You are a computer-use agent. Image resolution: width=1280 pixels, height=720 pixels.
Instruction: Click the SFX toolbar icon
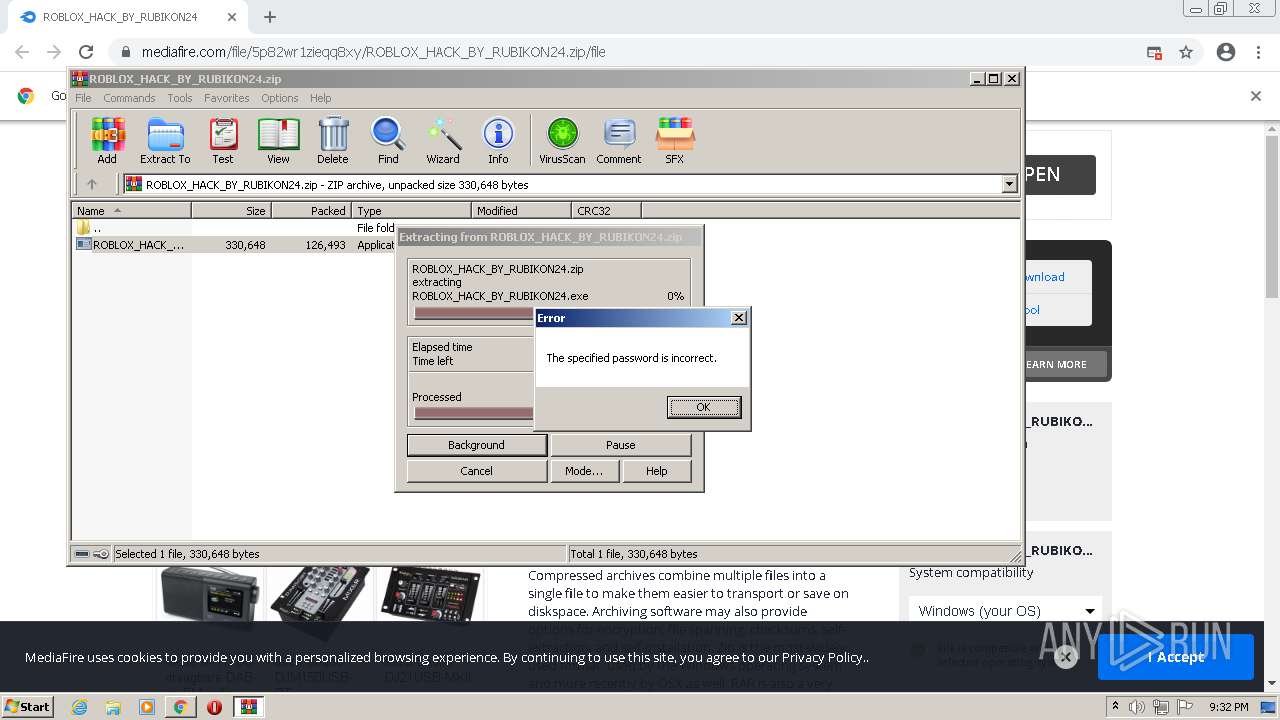[x=675, y=141]
